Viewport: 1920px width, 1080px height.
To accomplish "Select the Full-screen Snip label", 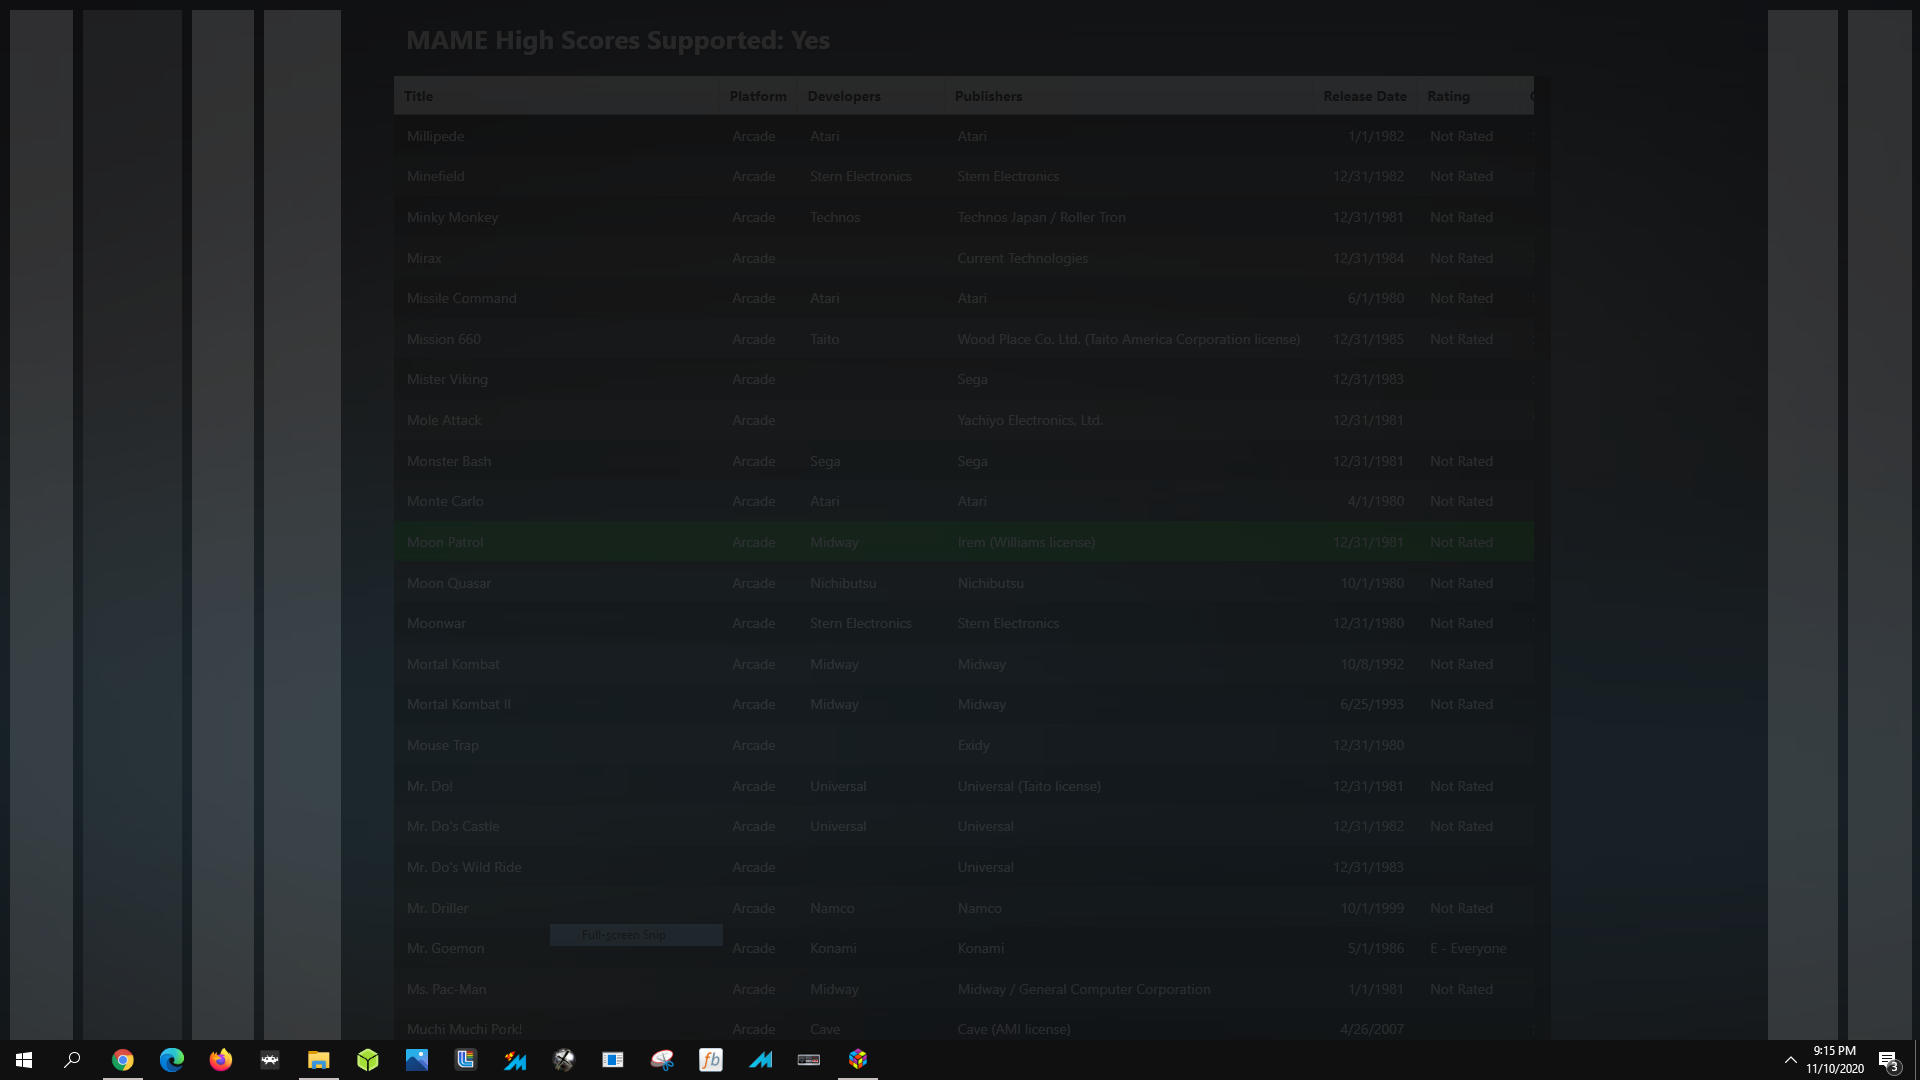I will (624, 935).
